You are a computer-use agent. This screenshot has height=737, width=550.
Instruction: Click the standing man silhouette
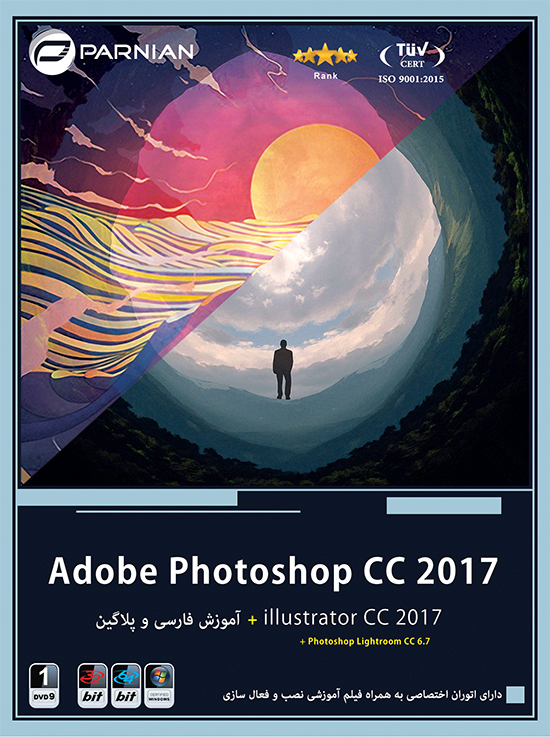tap(283, 369)
